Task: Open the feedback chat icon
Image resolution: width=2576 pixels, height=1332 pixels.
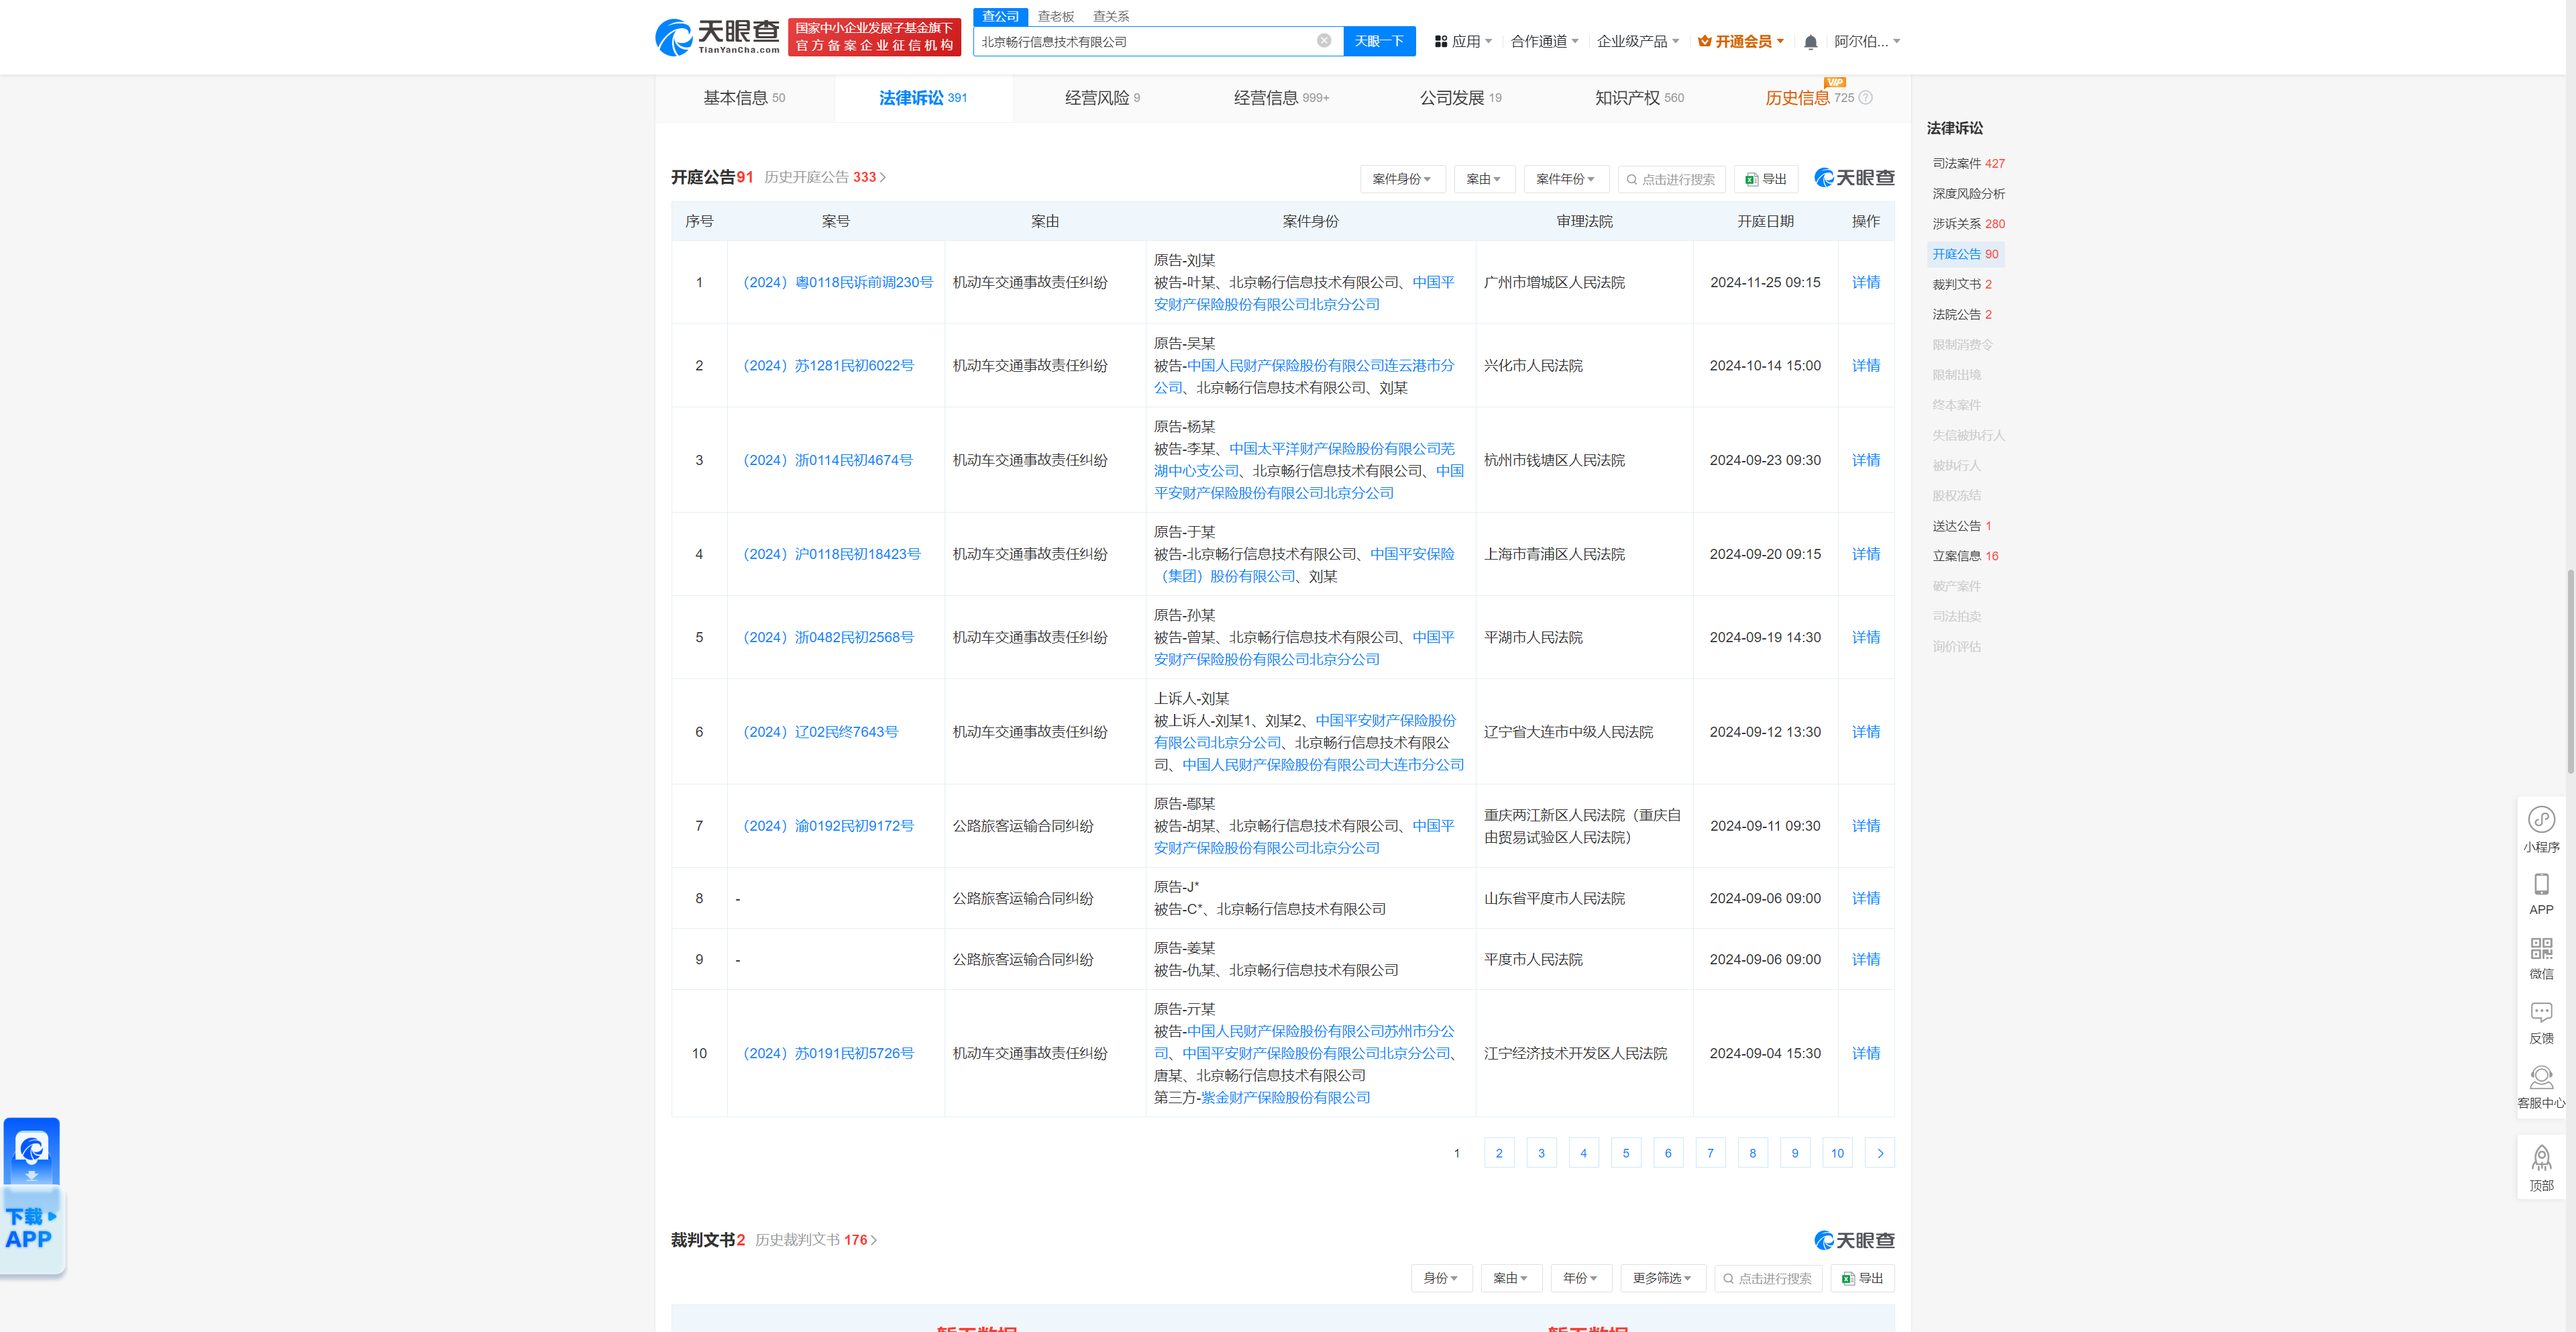Action: [2541, 1023]
